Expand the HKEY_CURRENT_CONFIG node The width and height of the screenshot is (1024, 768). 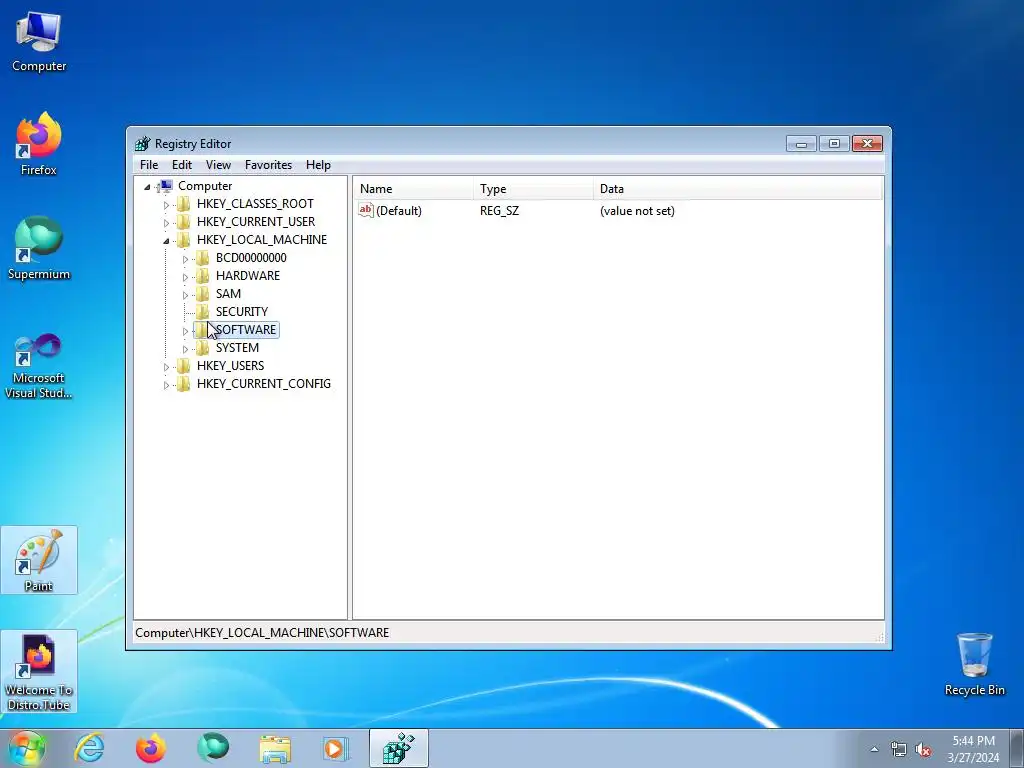tap(166, 385)
